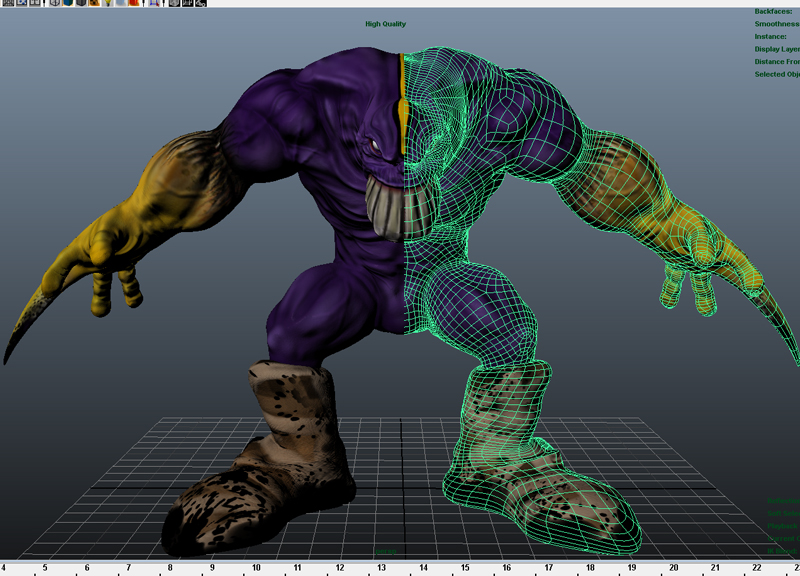The width and height of the screenshot is (800, 576).
Task: Click the first grid icon in panel toolbar
Action: (x=8, y=3)
